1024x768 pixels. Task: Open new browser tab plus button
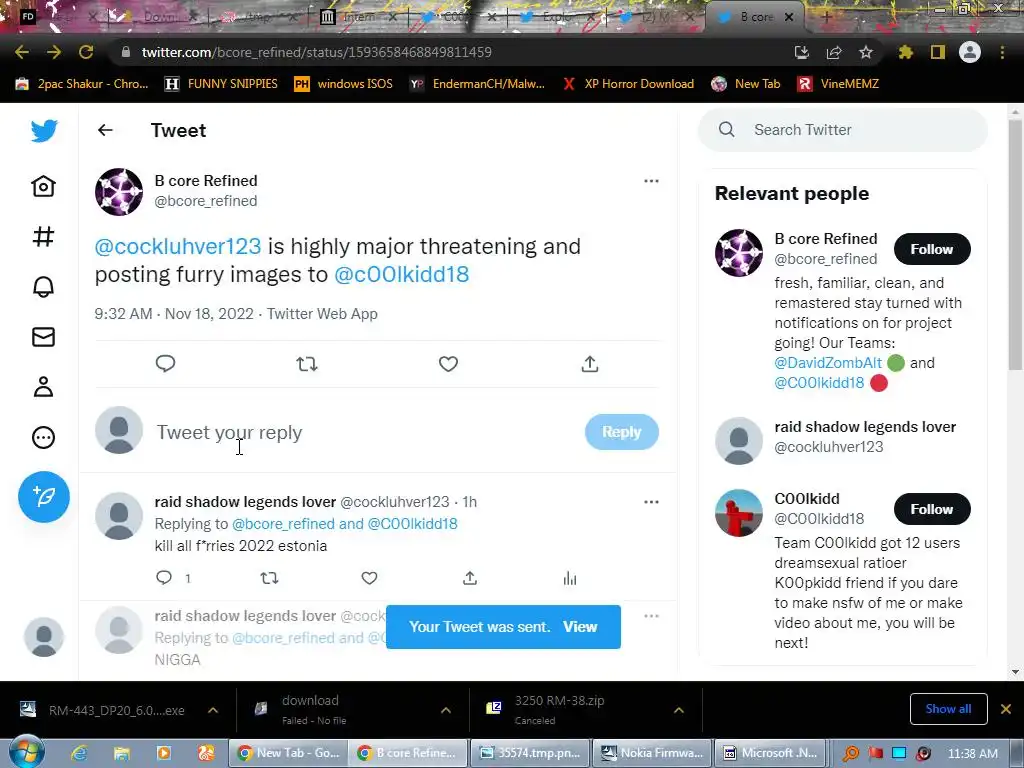[826, 17]
